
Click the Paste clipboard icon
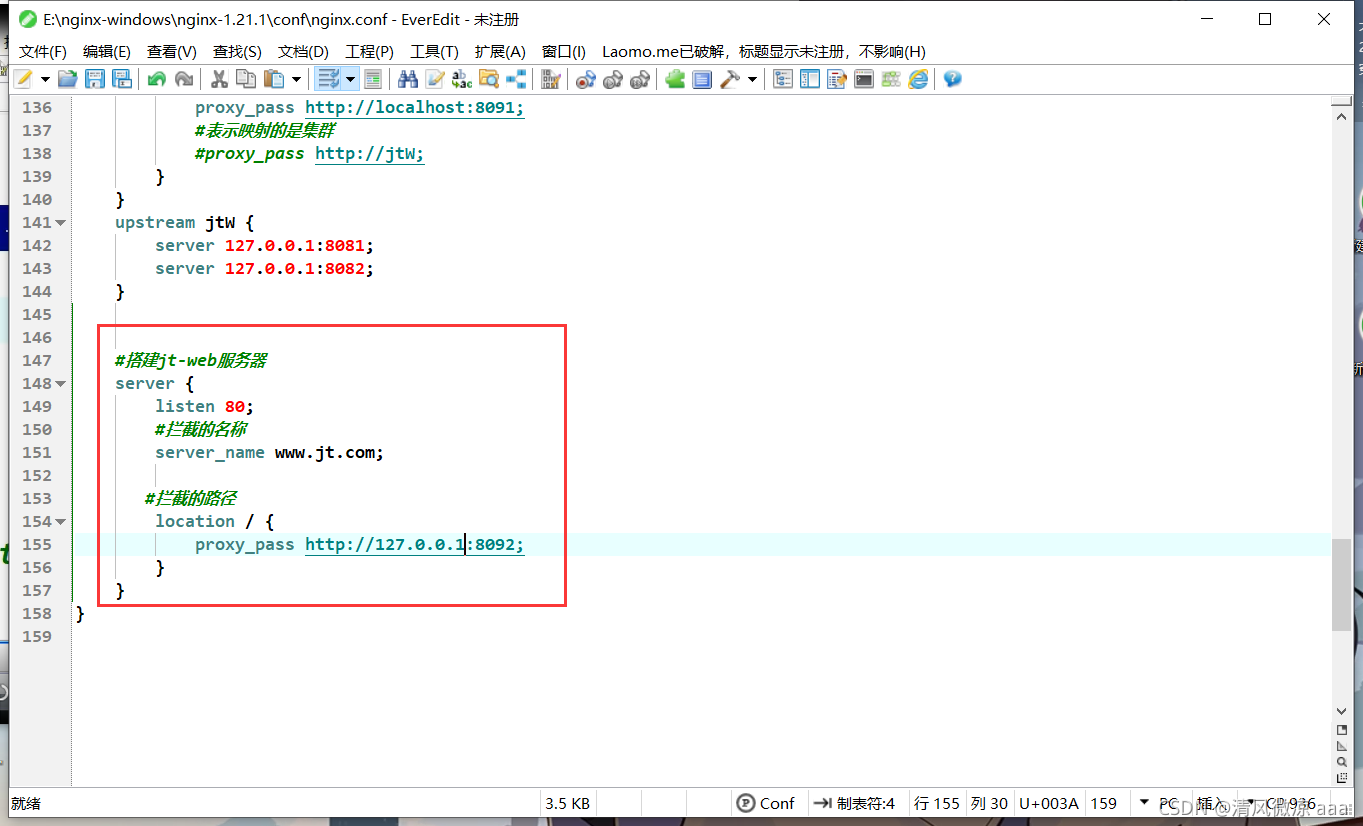[x=273, y=79]
